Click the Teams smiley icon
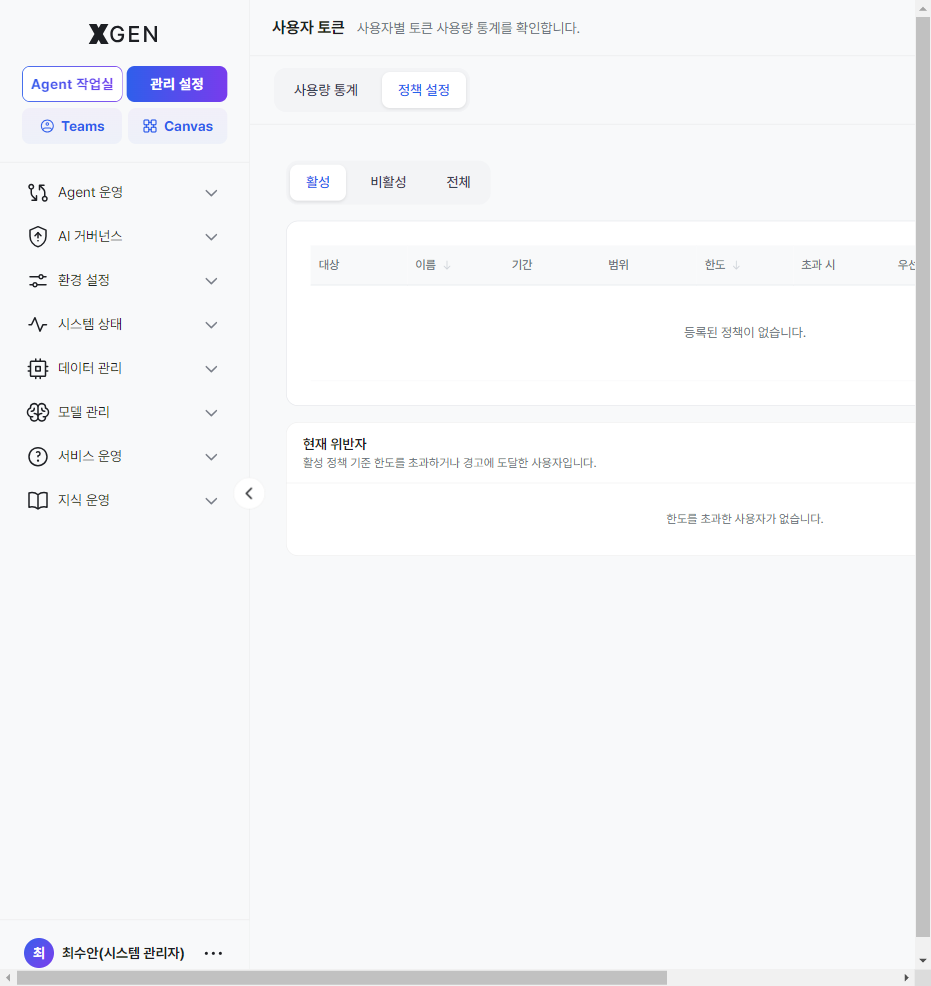931x986 pixels. click(47, 126)
